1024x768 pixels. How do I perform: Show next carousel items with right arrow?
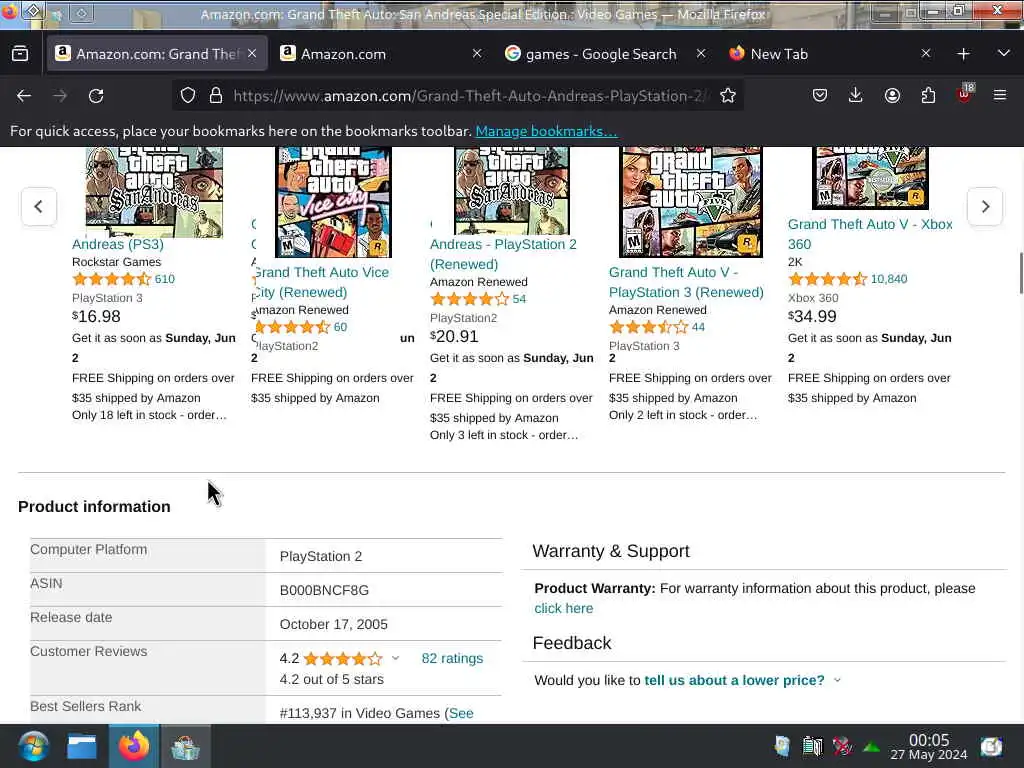pos(985,206)
